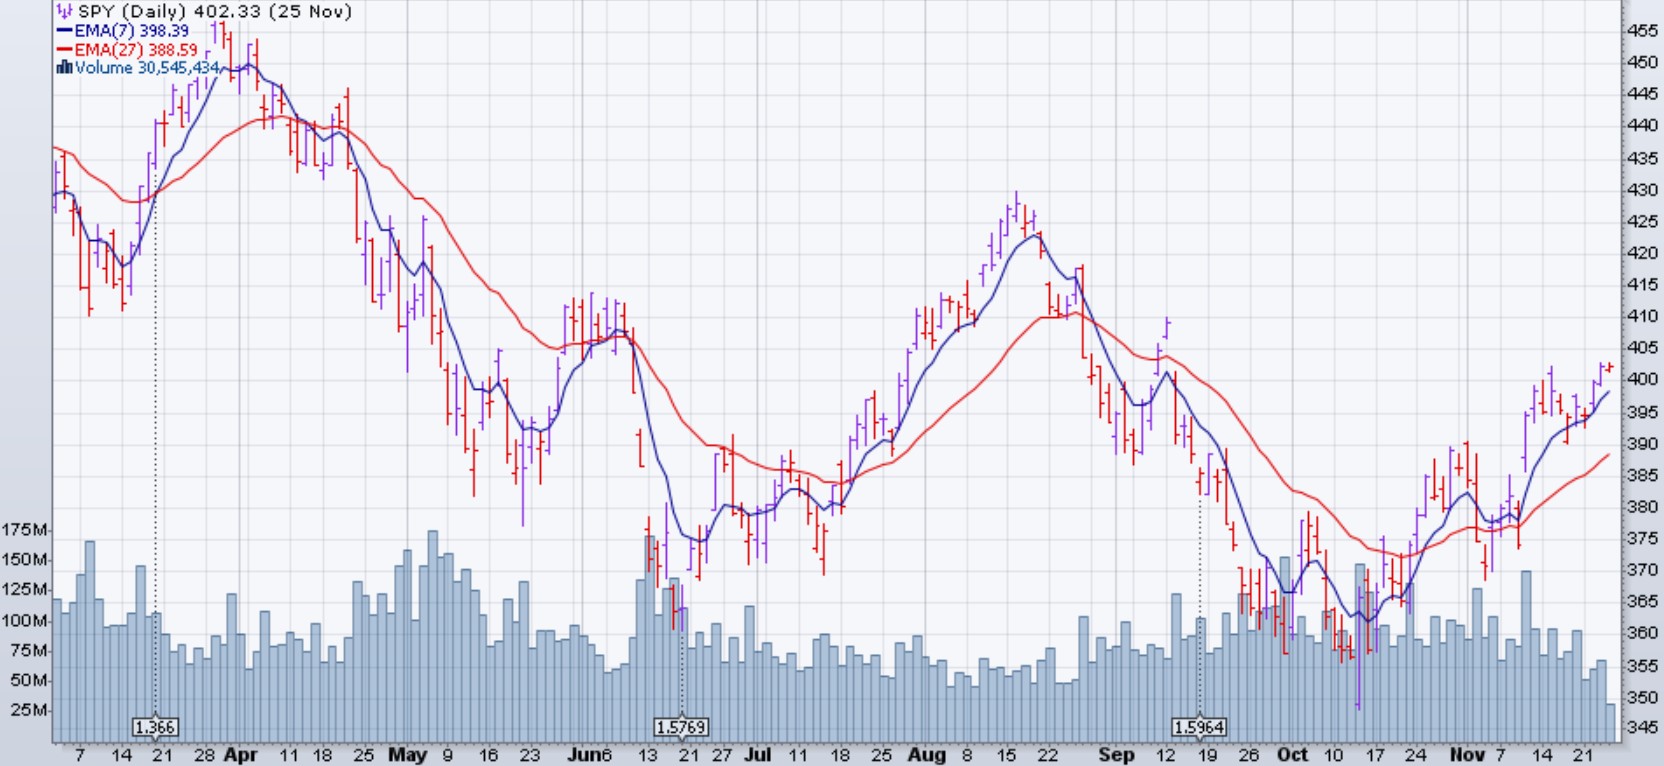Click the 175M volume axis label
Screen dimensions: 1664x766
tap(25, 530)
